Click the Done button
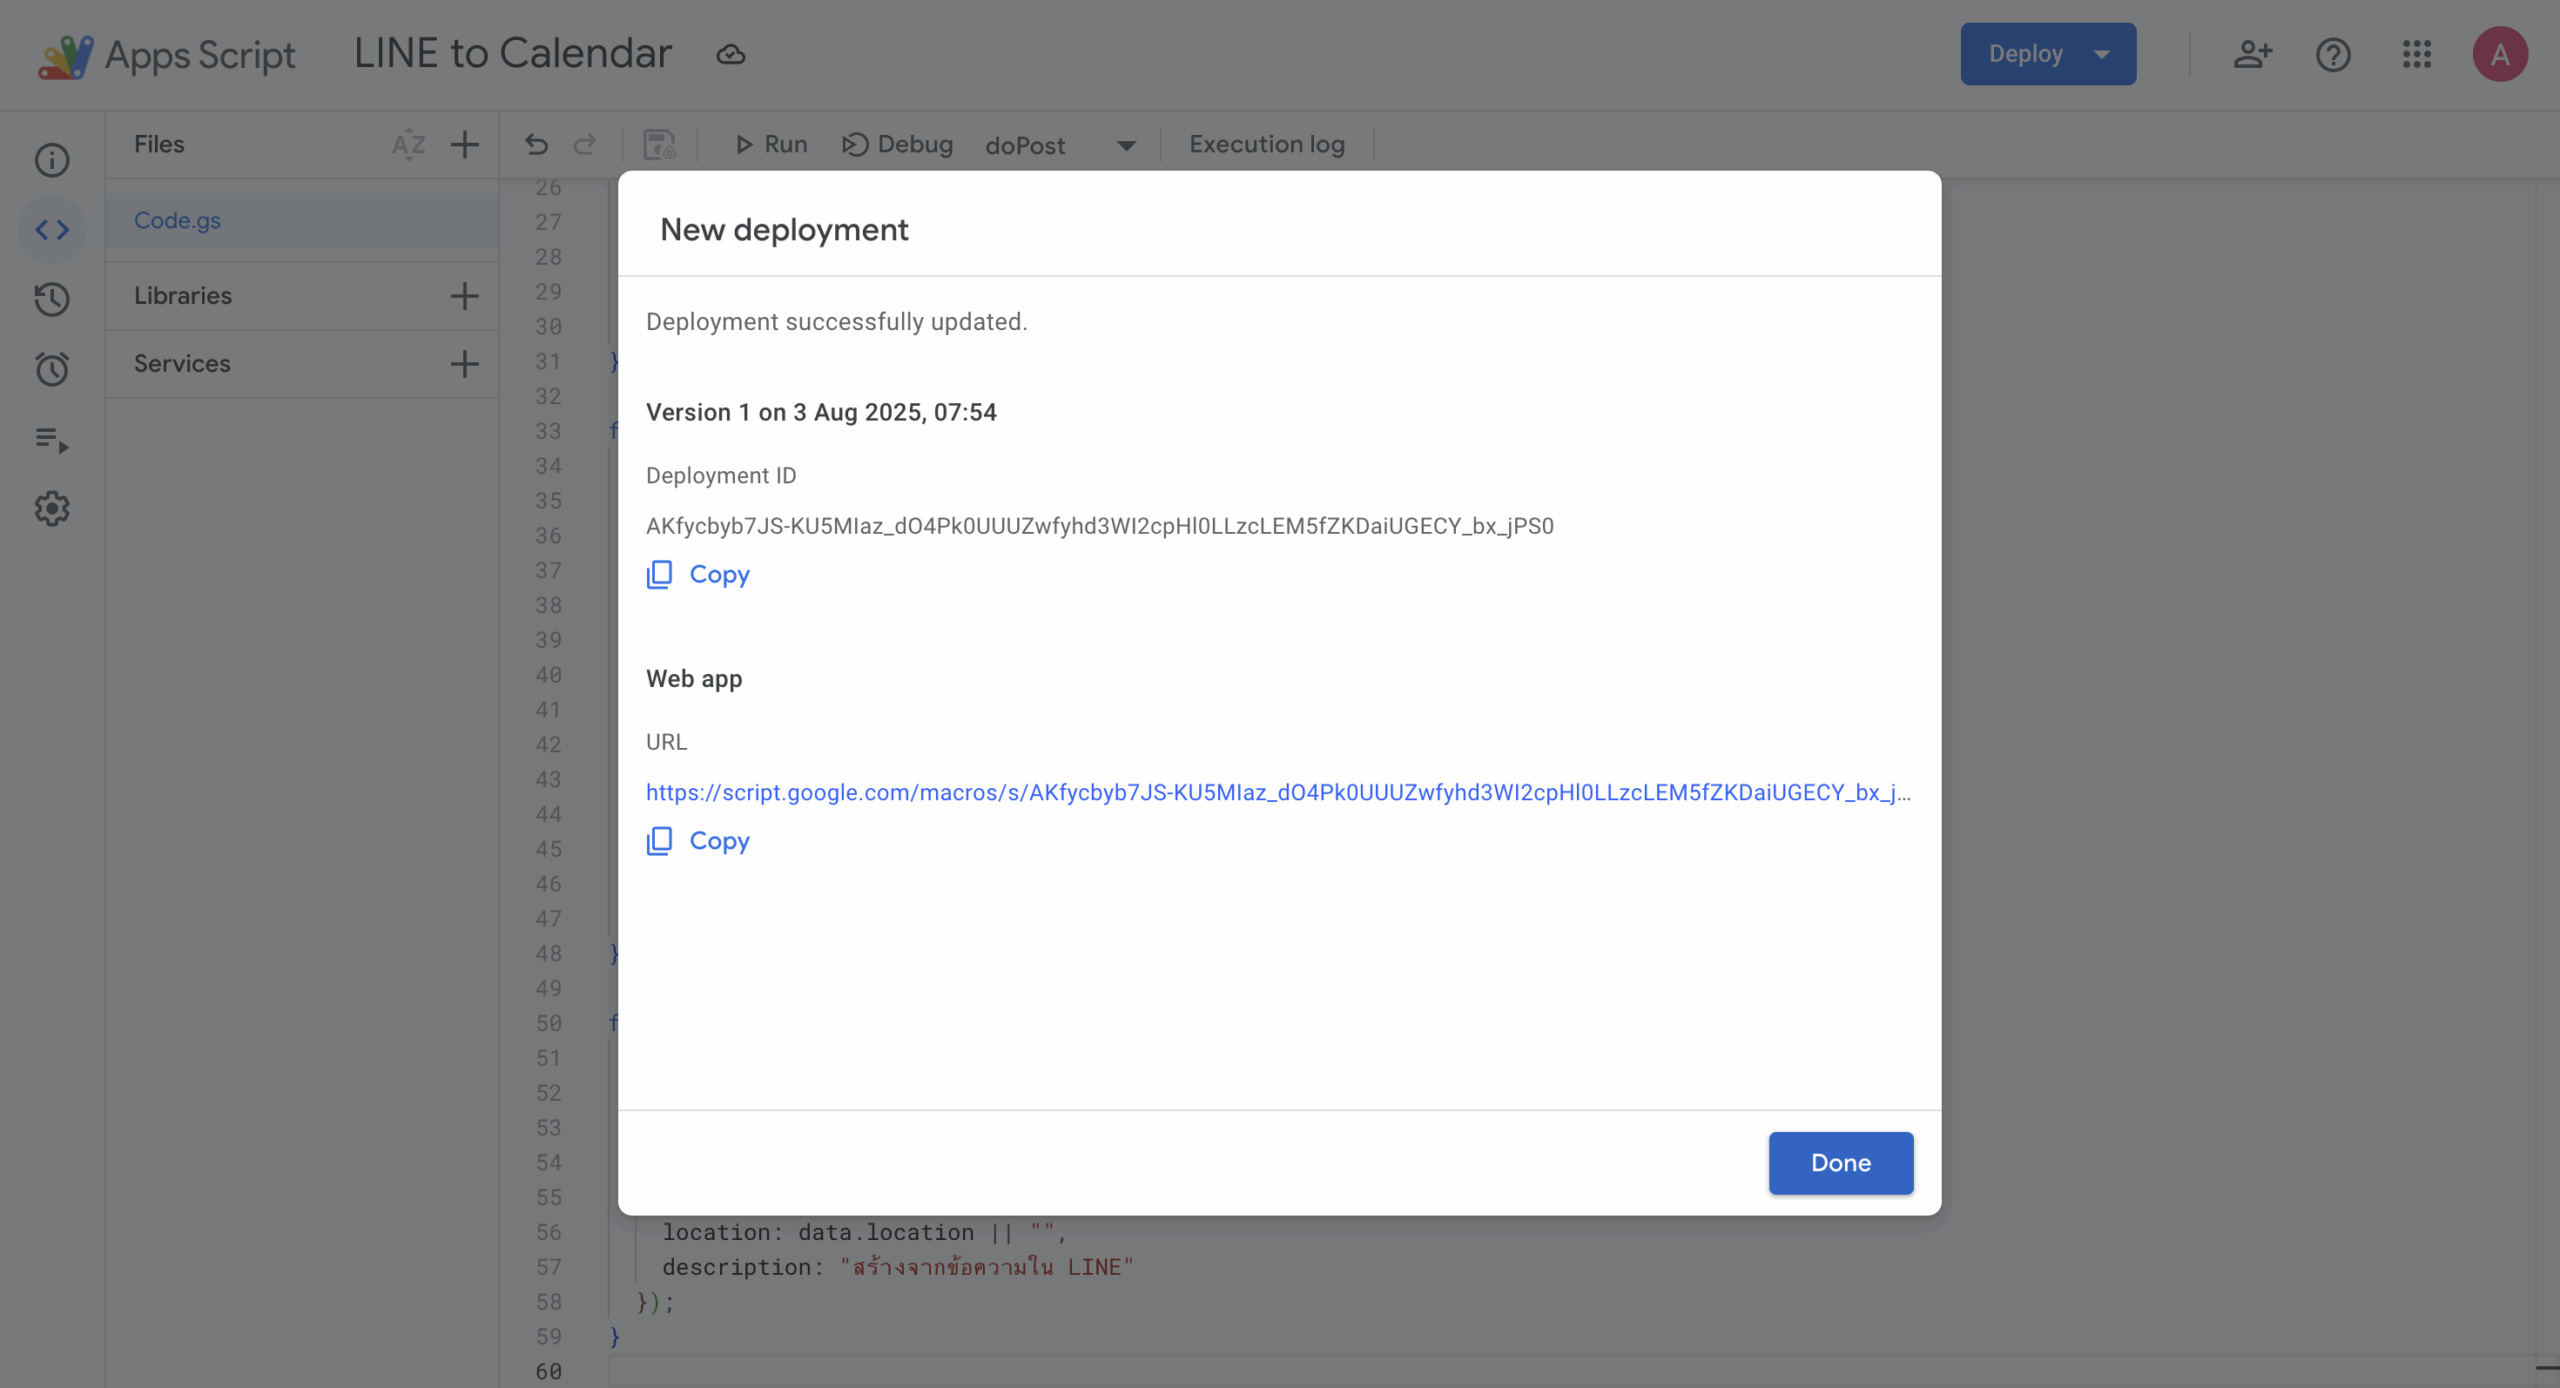 1840,1163
